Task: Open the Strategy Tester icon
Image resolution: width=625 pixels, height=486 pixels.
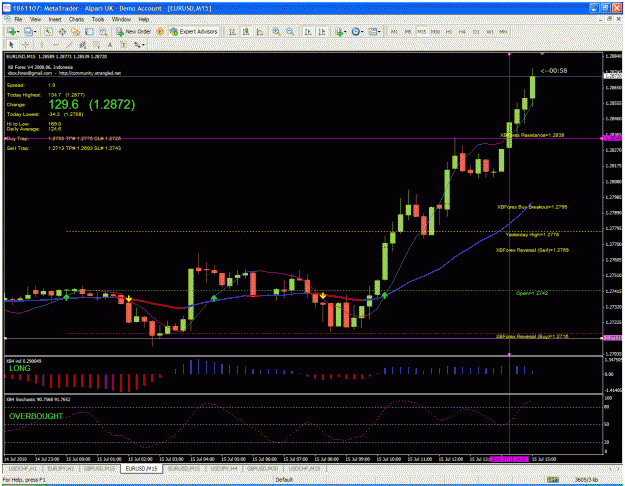Action: tap(103, 31)
